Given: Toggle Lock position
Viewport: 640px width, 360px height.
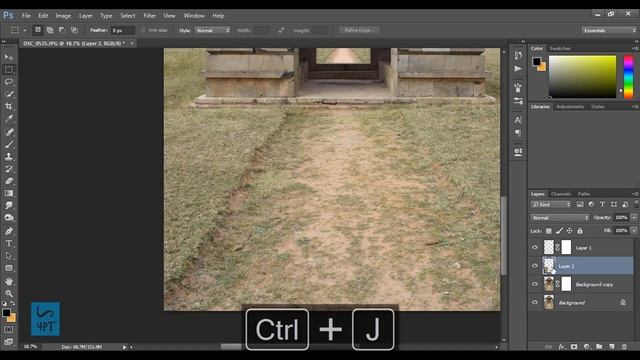Looking at the screenshot, I should (x=569, y=231).
